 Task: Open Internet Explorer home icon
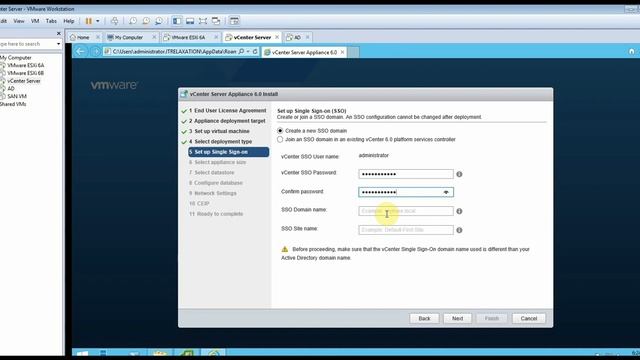pyautogui.click(x=631, y=51)
